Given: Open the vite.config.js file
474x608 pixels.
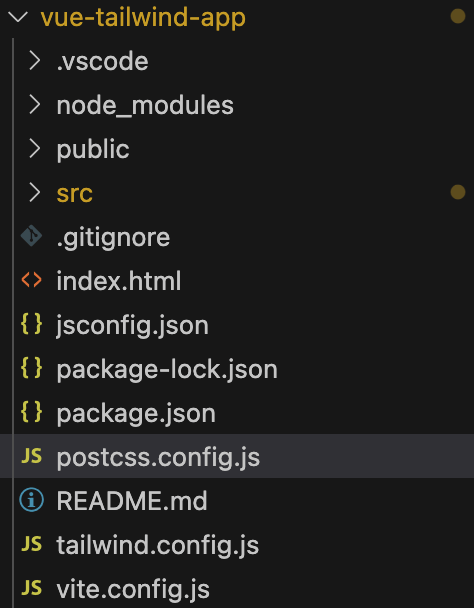Looking at the screenshot, I should coord(133,589).
